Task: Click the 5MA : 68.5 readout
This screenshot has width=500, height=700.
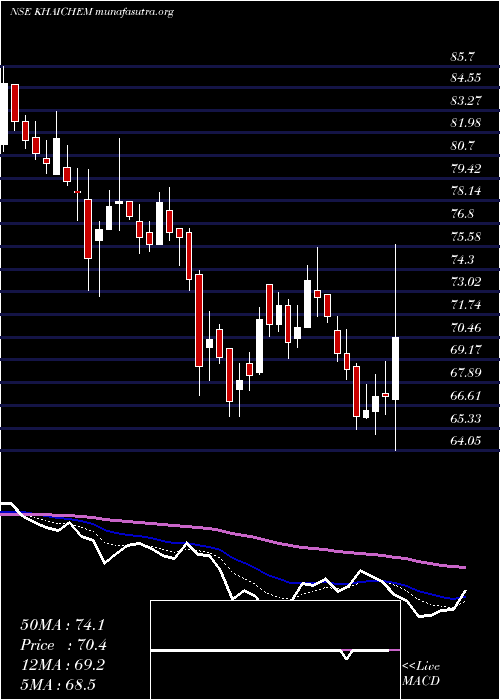Action: click(x=58, y=685)
